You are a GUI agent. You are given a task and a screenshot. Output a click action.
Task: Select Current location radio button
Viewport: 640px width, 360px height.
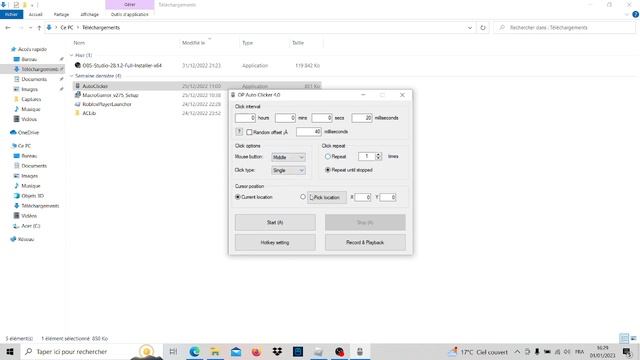[238, 197]
